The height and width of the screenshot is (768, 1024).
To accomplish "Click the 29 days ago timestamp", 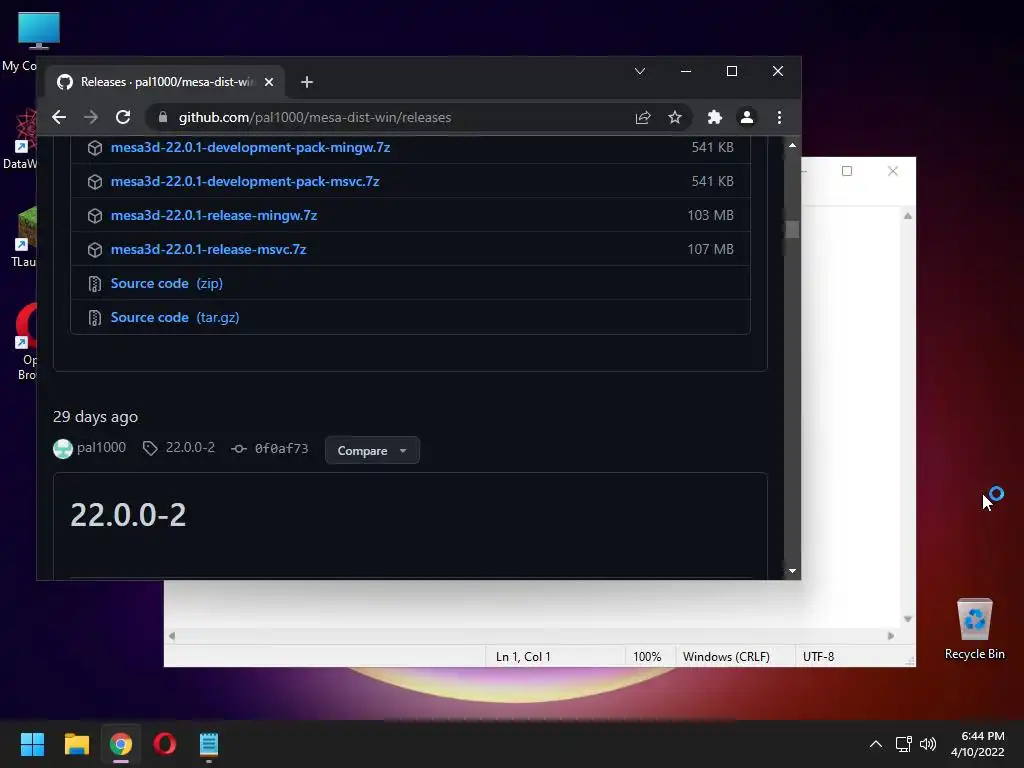I will 95,417.
